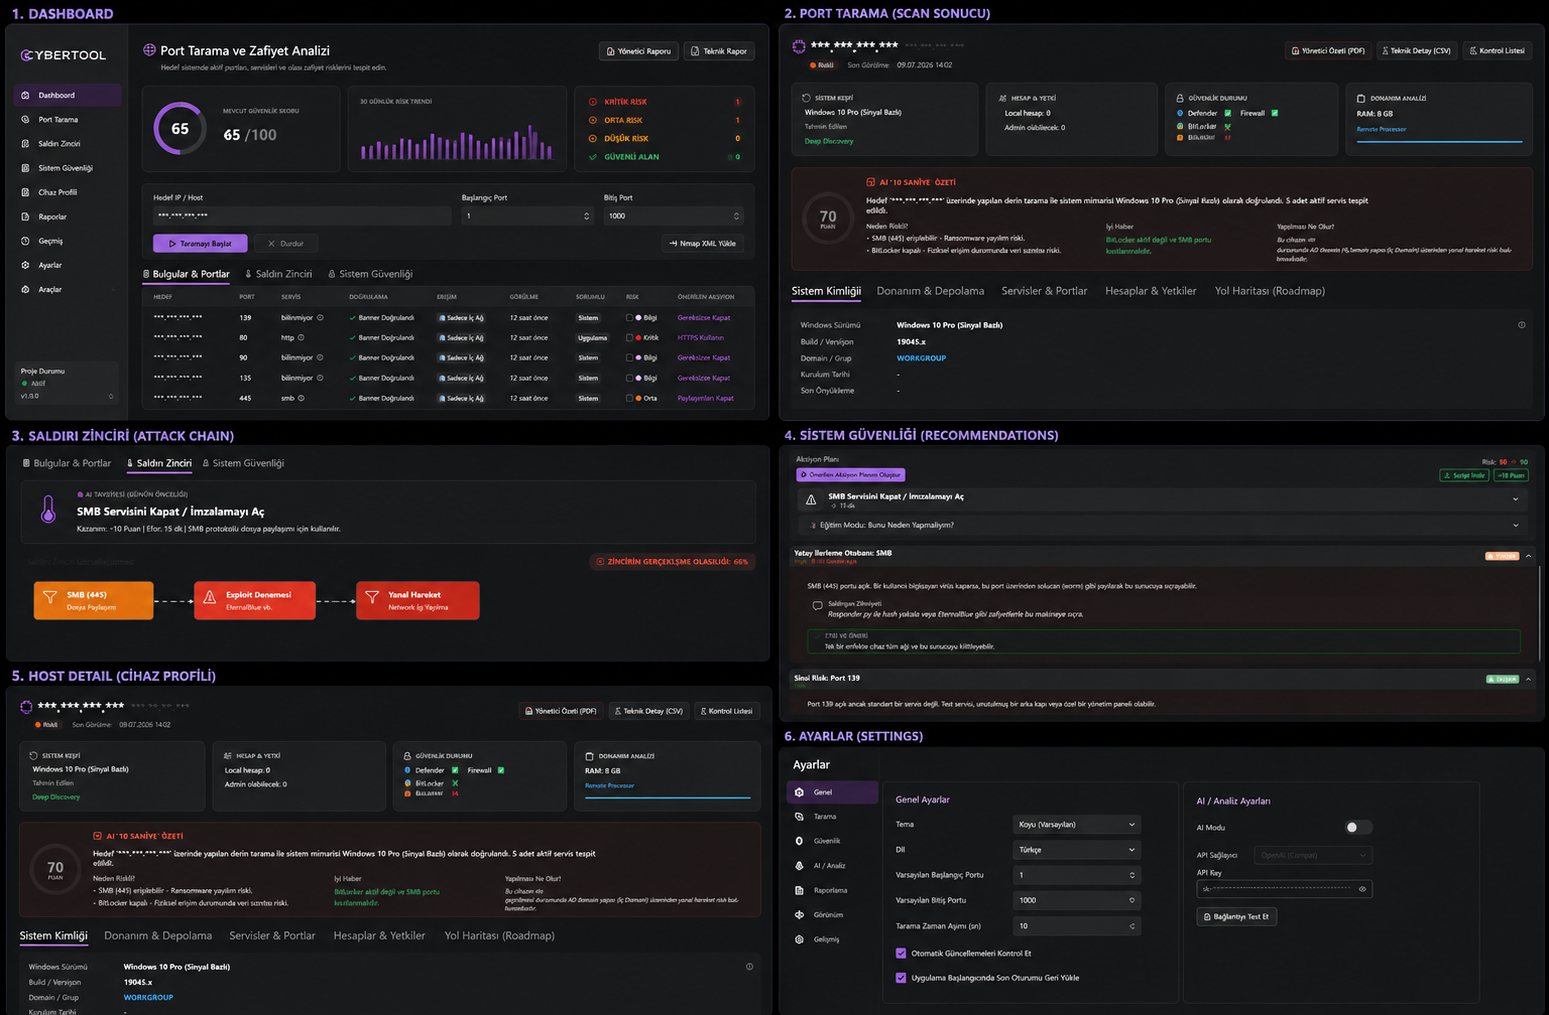Image resolution: width=1549 pixels, height=1015 pixels.
Task: Click the Güvenlik shield icon in Ayarlar panel
Action: [798, 841]
